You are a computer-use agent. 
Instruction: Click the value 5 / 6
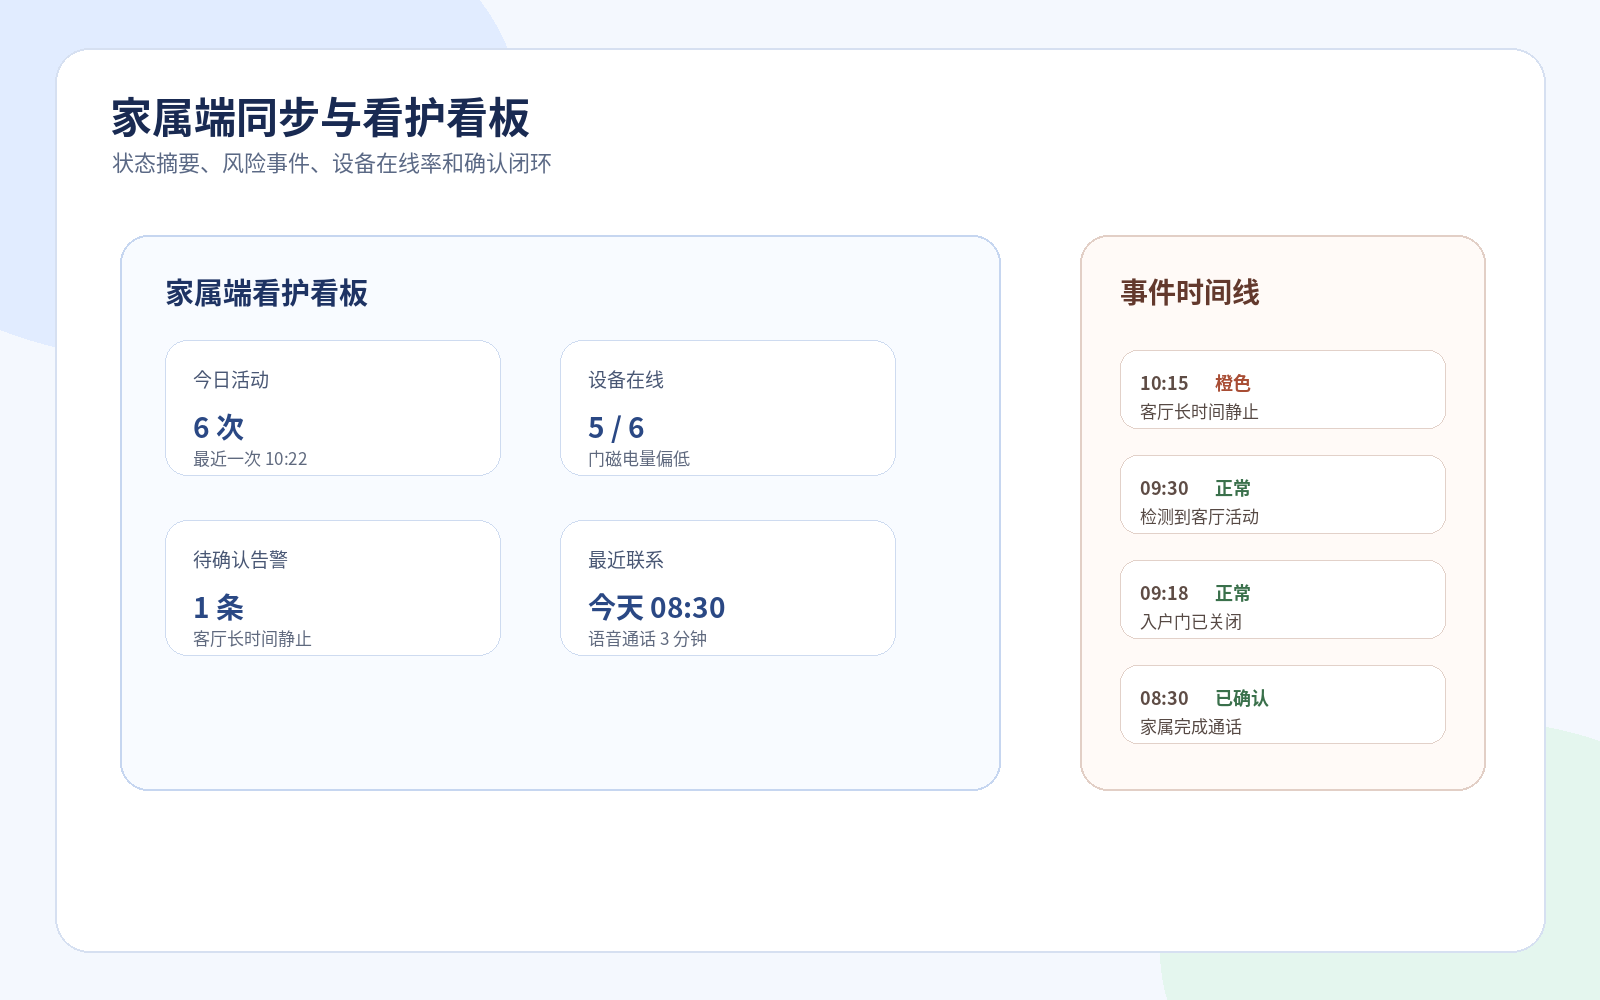tap(616, 427)
